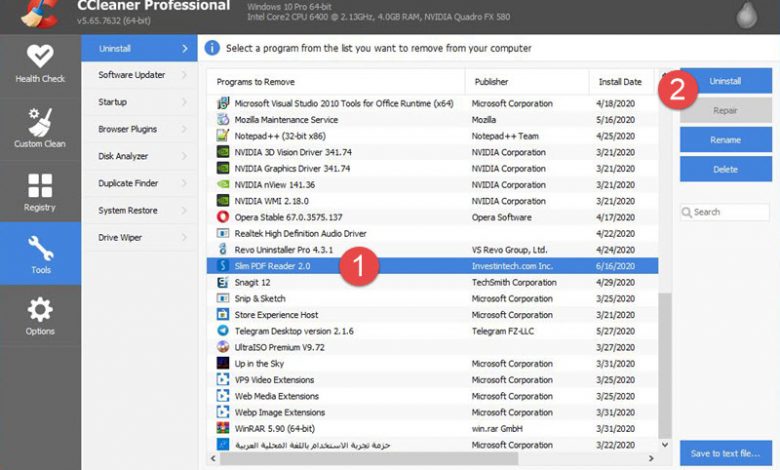Click the Opera Stable program icon

tap(223, 217)
